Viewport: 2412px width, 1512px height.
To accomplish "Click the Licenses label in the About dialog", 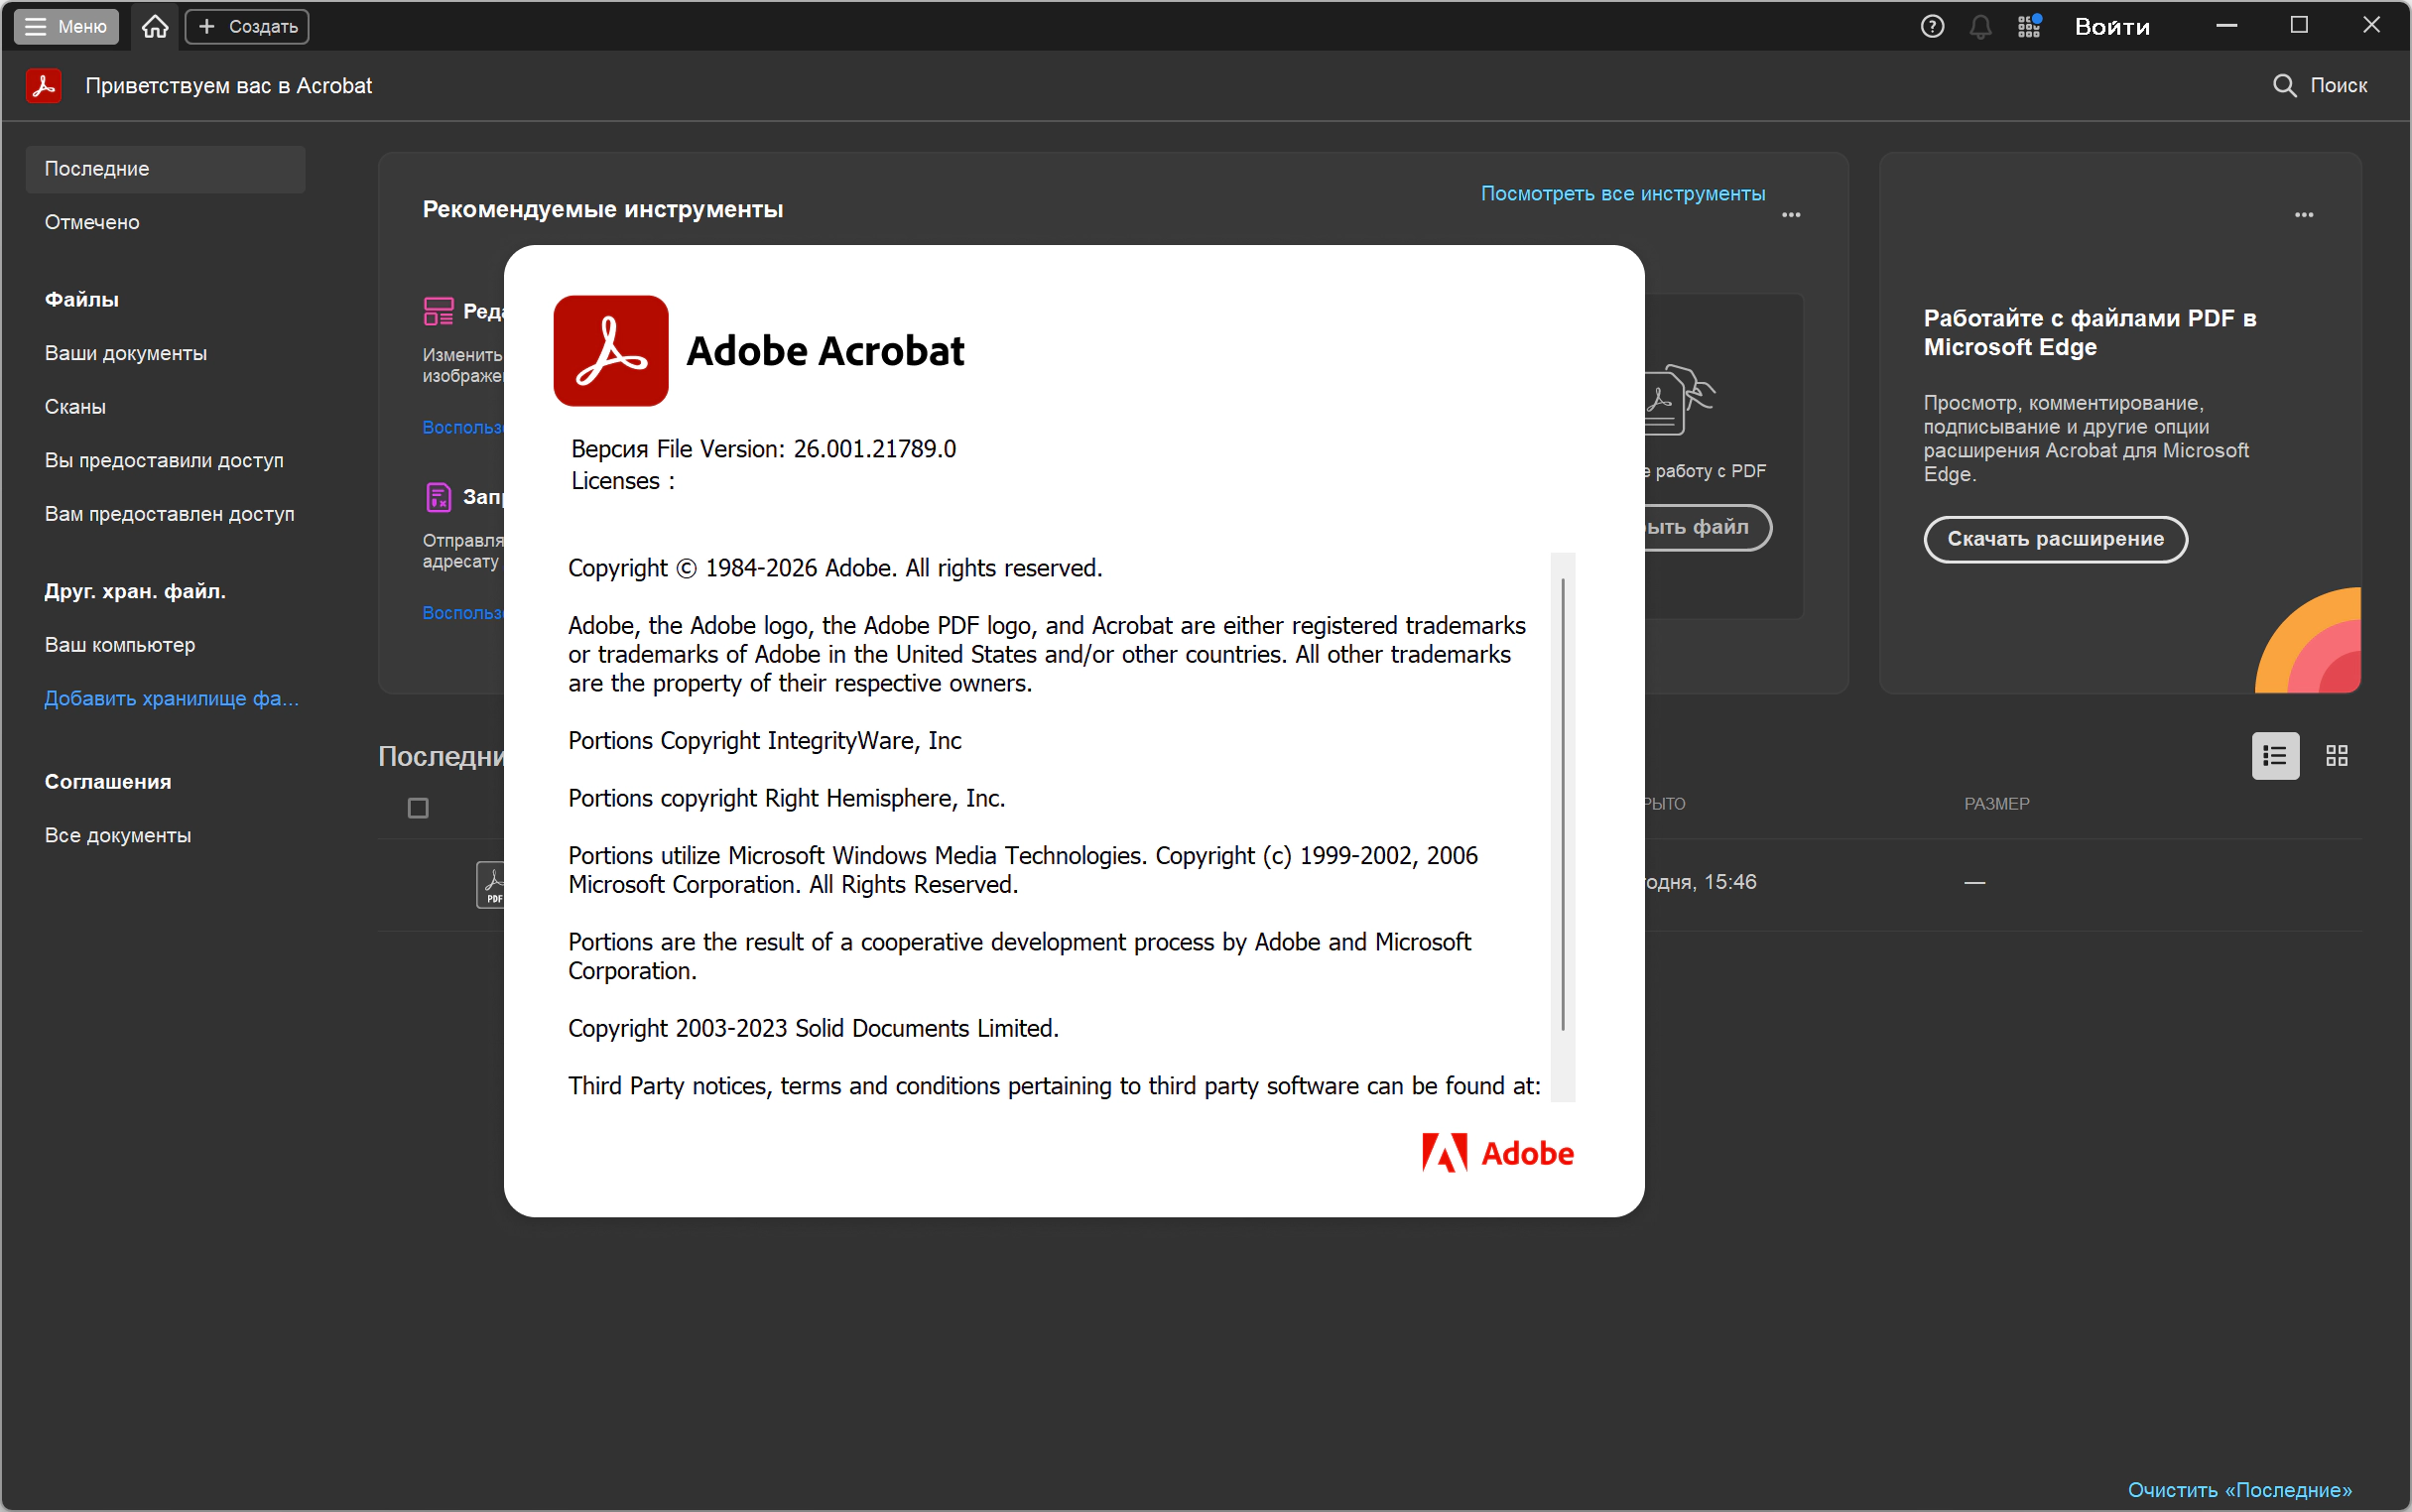I will coord(623,481).
